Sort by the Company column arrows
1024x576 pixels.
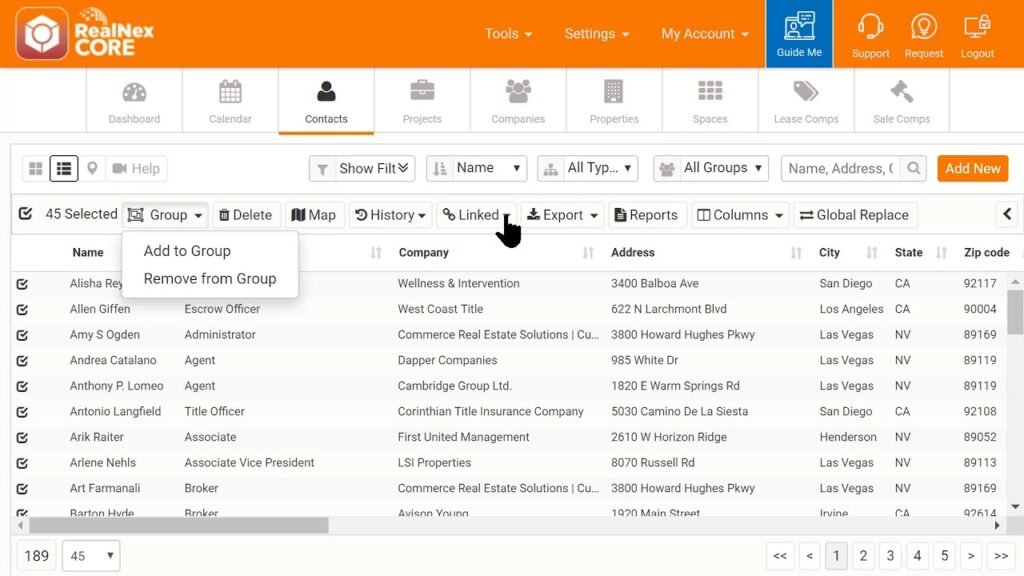[588, 253]
